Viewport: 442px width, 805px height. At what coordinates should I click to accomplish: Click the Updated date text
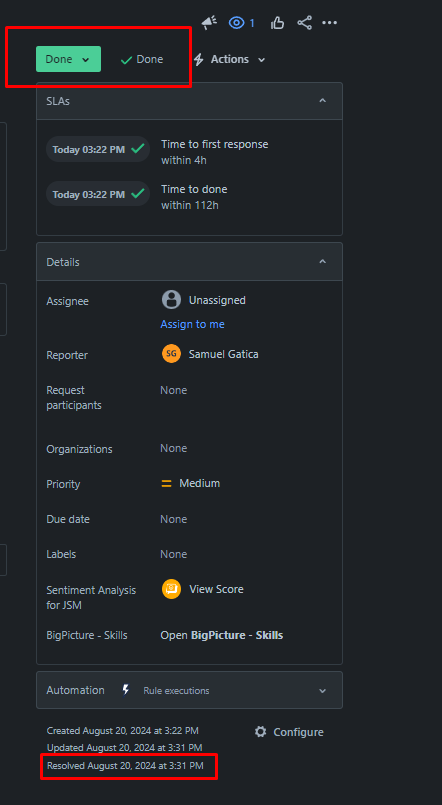coord(124,748)
